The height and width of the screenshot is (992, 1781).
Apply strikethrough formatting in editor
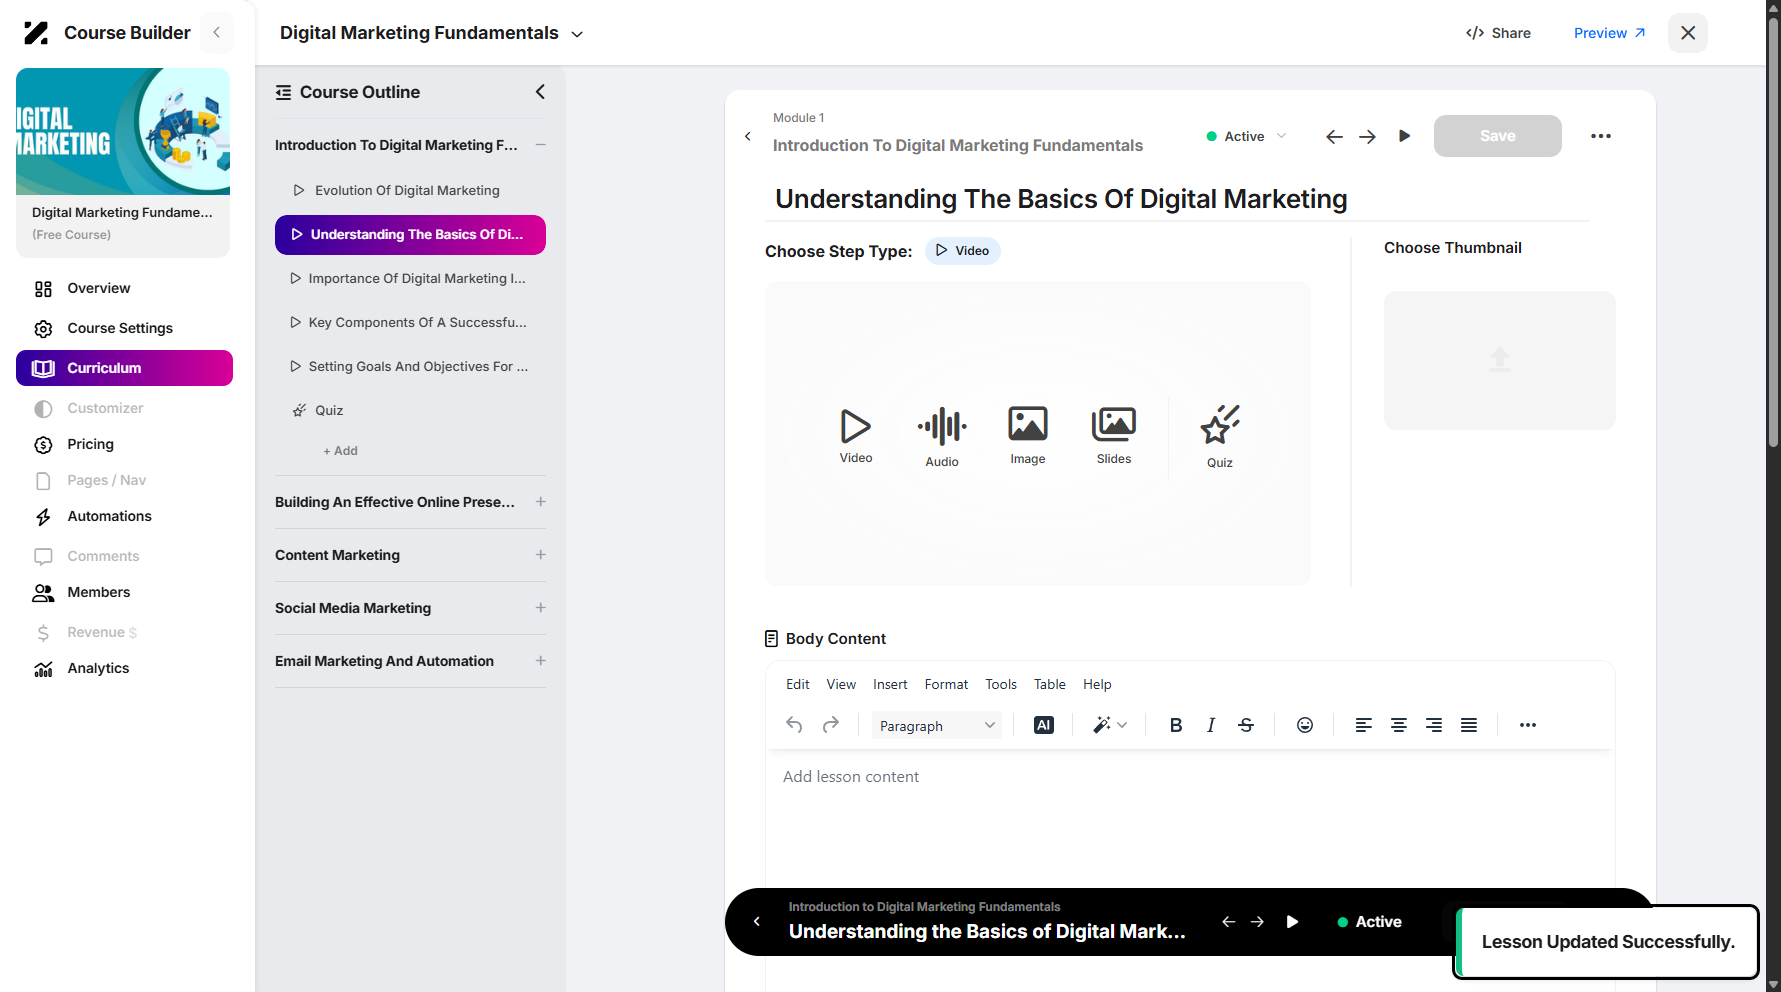click(1246, 725)
